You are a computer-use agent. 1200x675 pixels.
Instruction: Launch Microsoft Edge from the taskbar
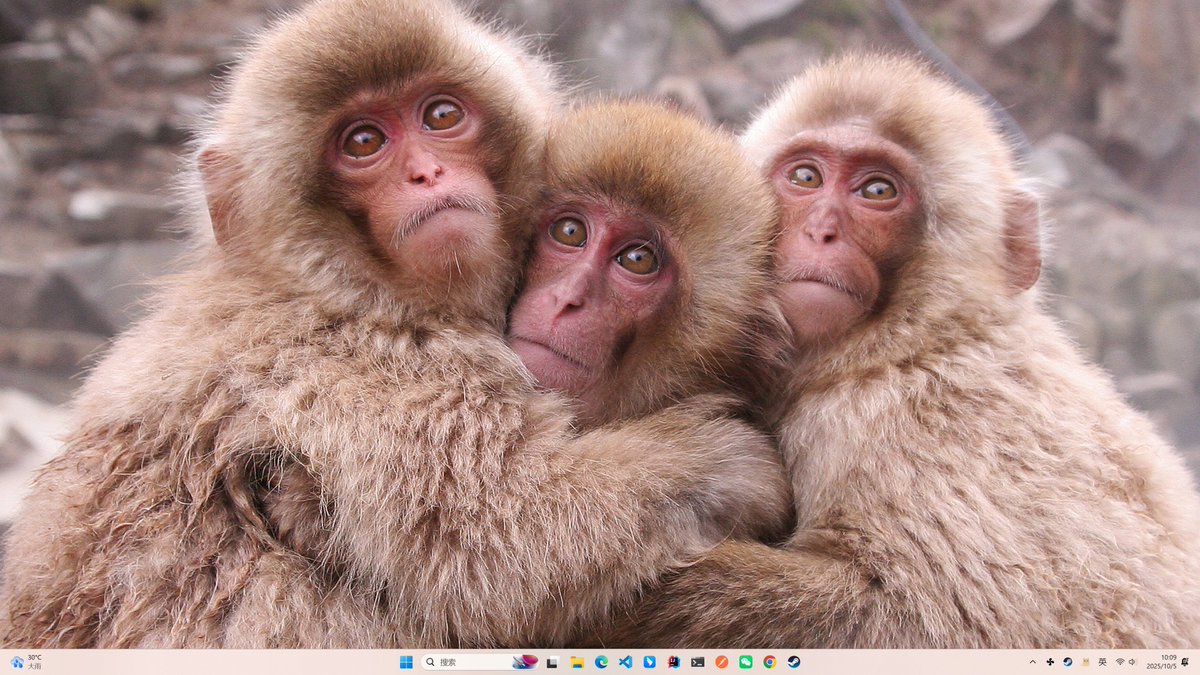[601, 662]
